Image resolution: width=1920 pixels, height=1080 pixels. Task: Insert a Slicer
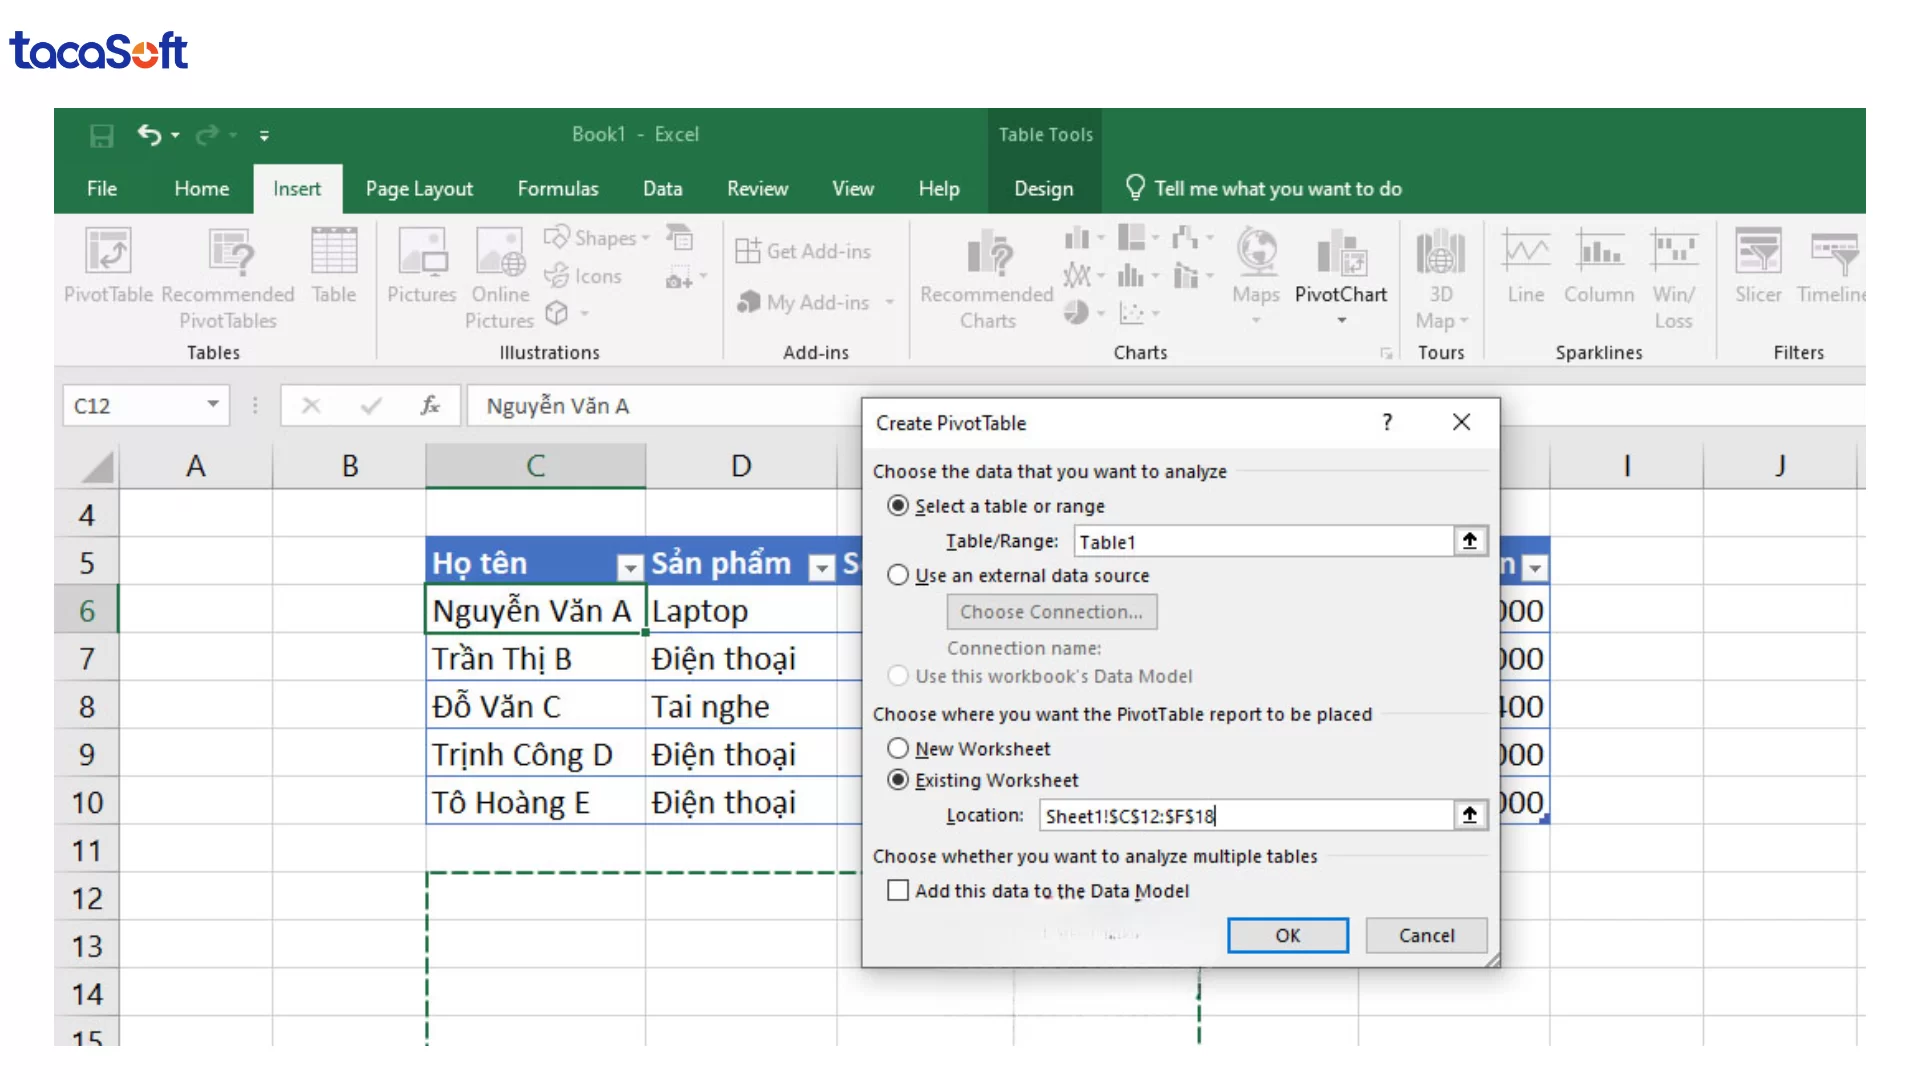click(1757, 270)
